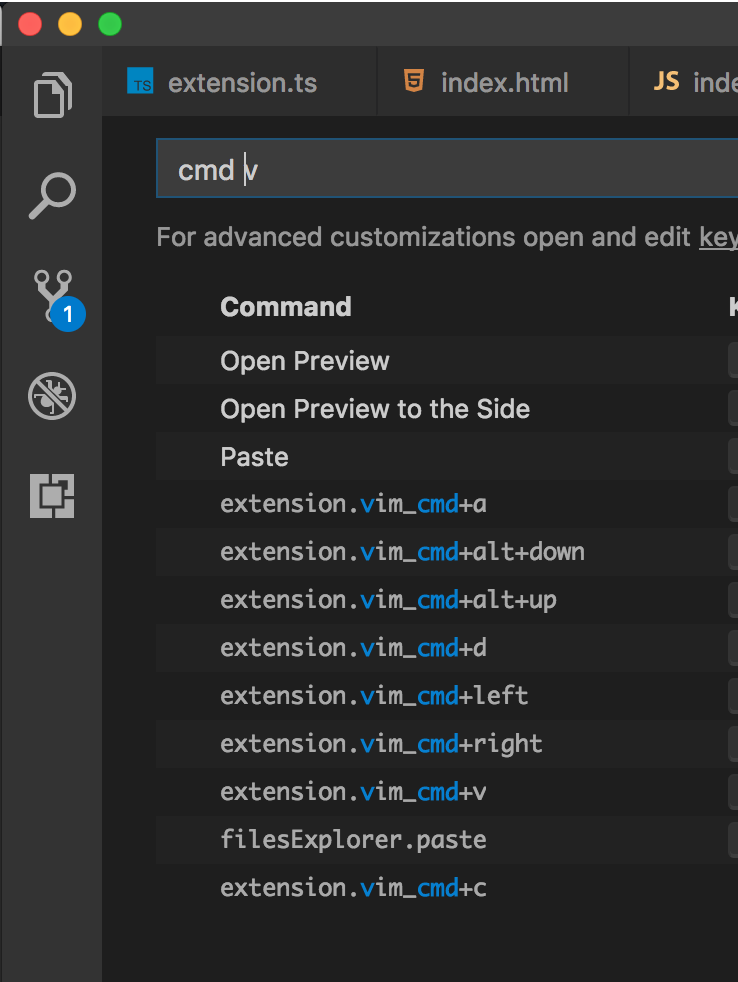738x982 pixels.
Task: Select the extension.vim_cmd+v keybinding row
Action: 352,791
